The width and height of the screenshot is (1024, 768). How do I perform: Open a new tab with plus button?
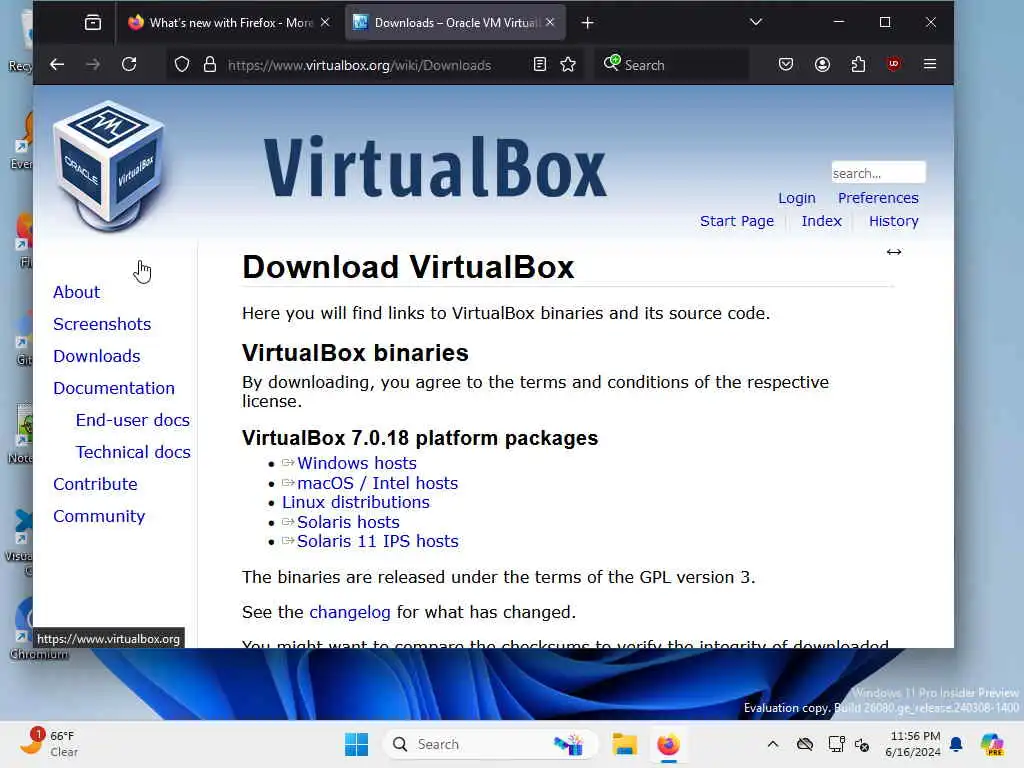pos(587,23)
